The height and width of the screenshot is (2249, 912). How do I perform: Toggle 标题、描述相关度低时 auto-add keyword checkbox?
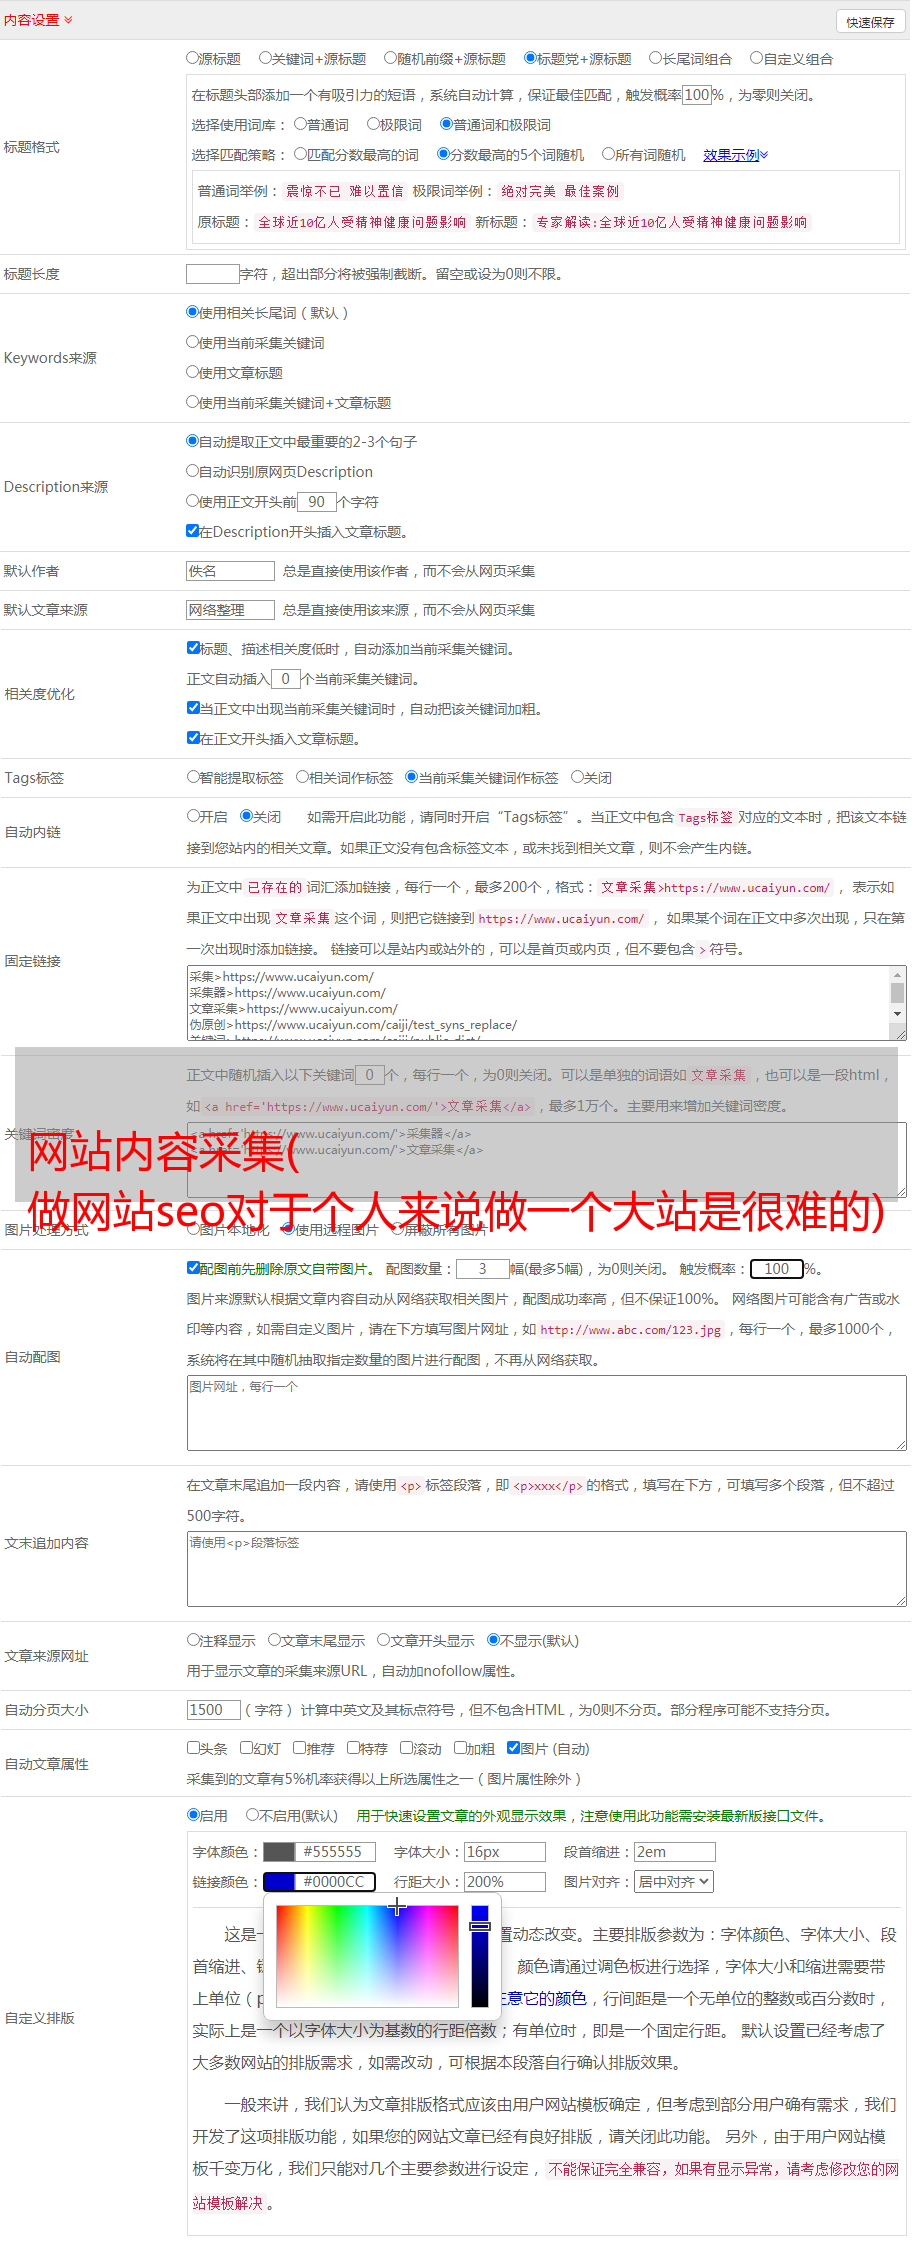pos(194,648)
